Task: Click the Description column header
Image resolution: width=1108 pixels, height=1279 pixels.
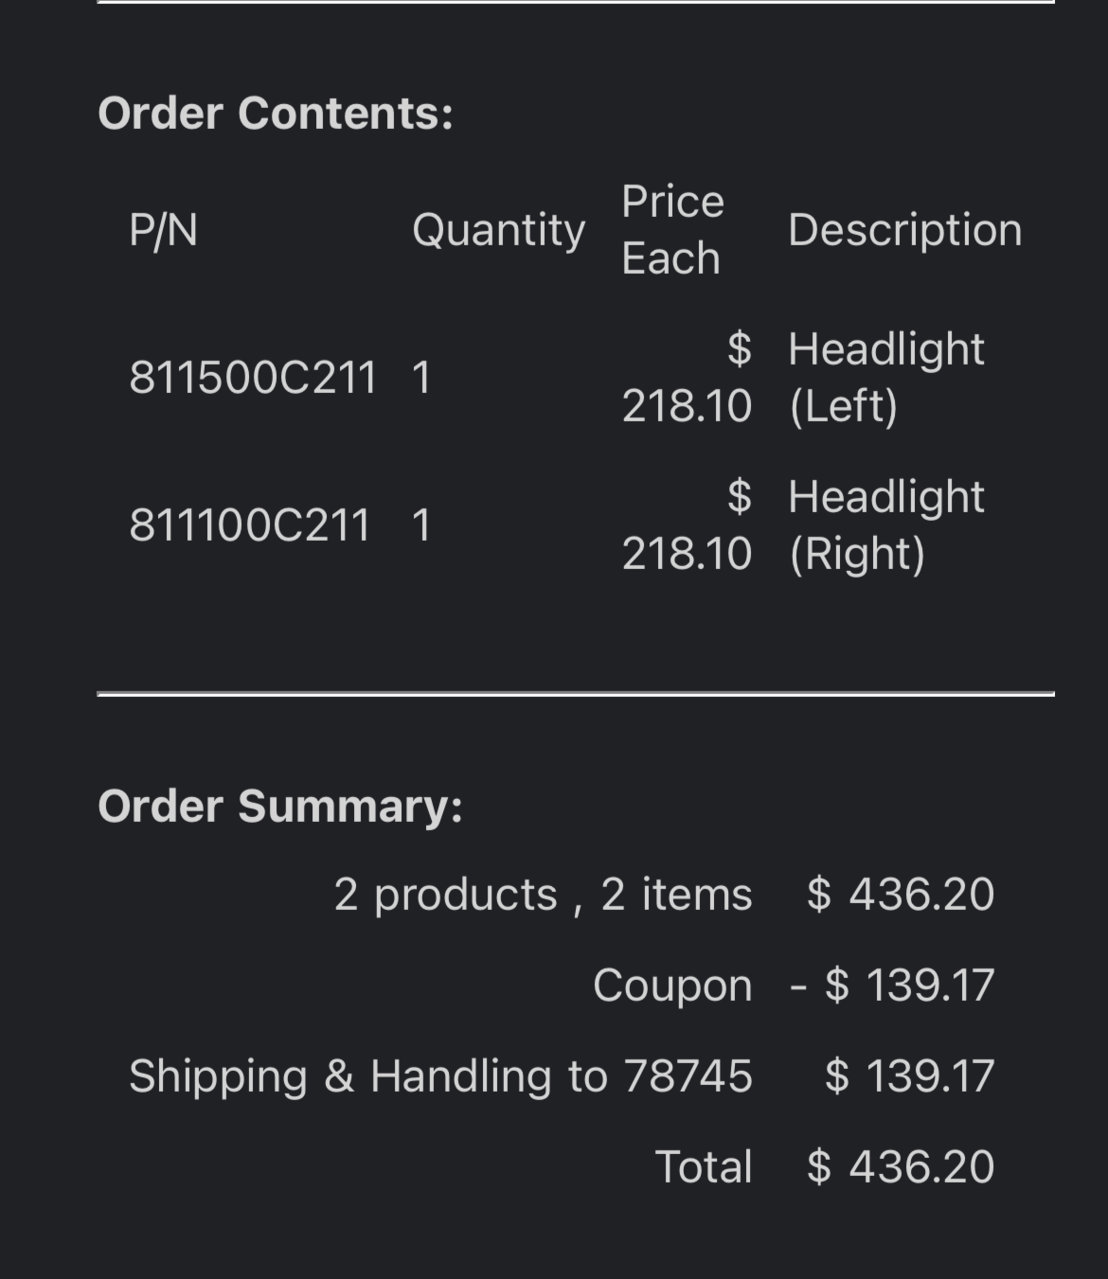Action: [x=905, y=231]
